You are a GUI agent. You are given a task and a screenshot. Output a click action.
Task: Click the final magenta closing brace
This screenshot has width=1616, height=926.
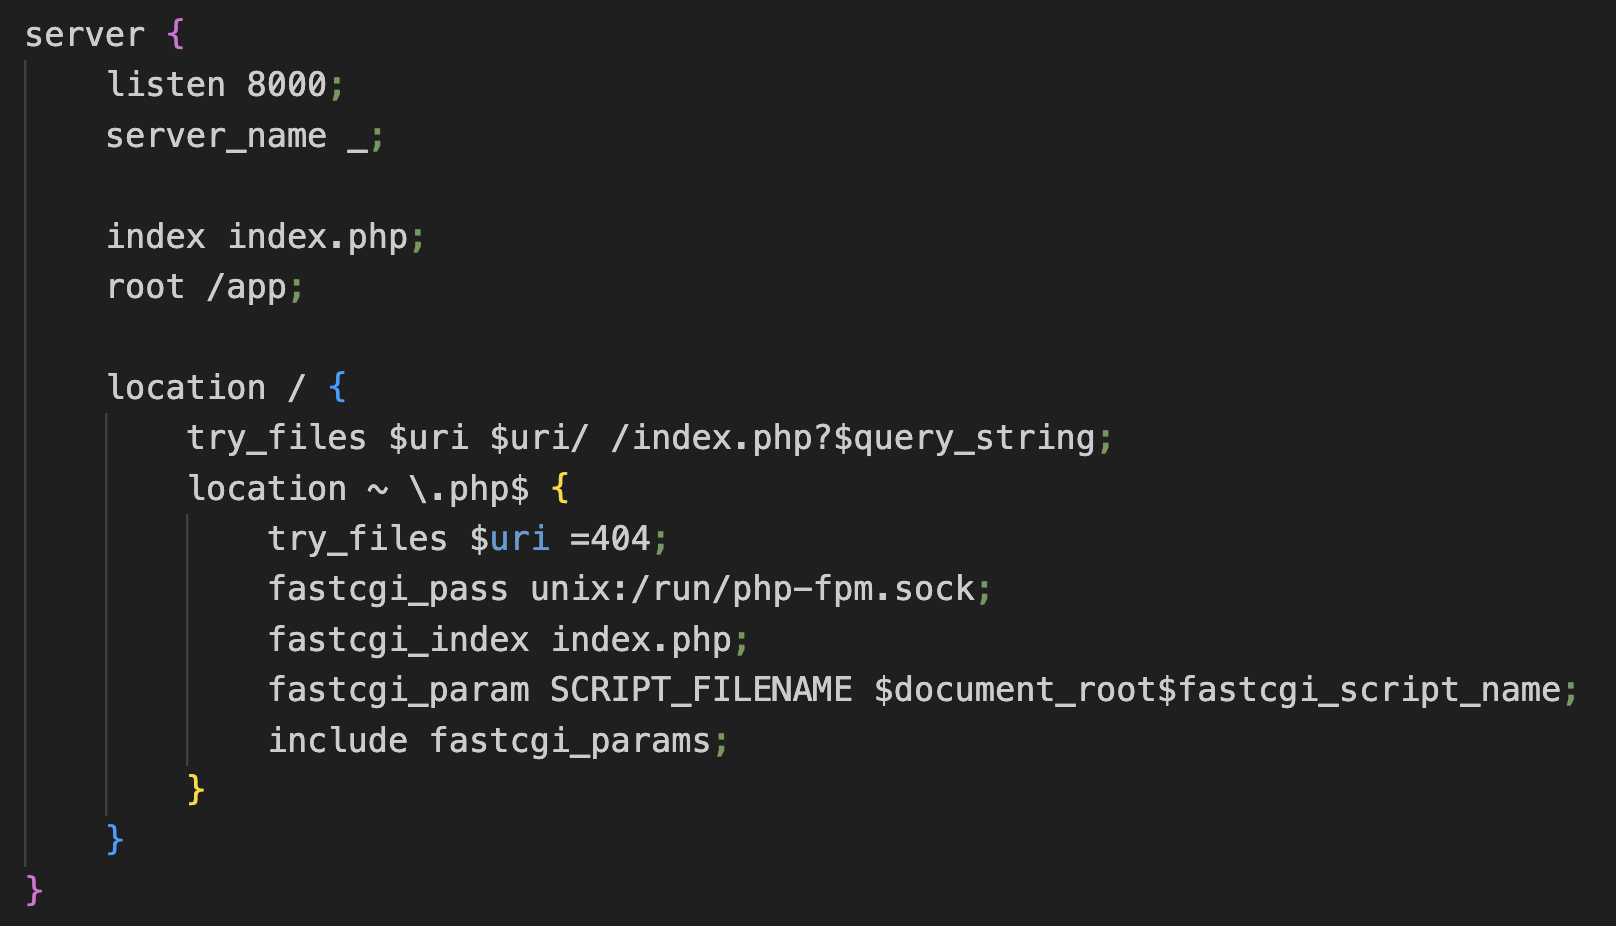tap(34, 890)
